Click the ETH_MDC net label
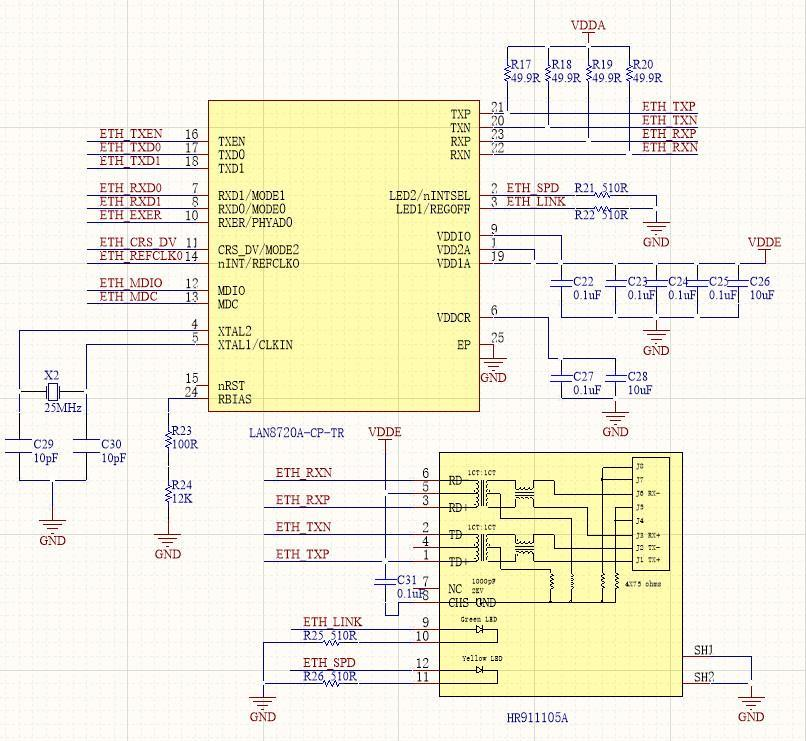The width and height of the screenshot is (806, 741). tap(128, 297)
